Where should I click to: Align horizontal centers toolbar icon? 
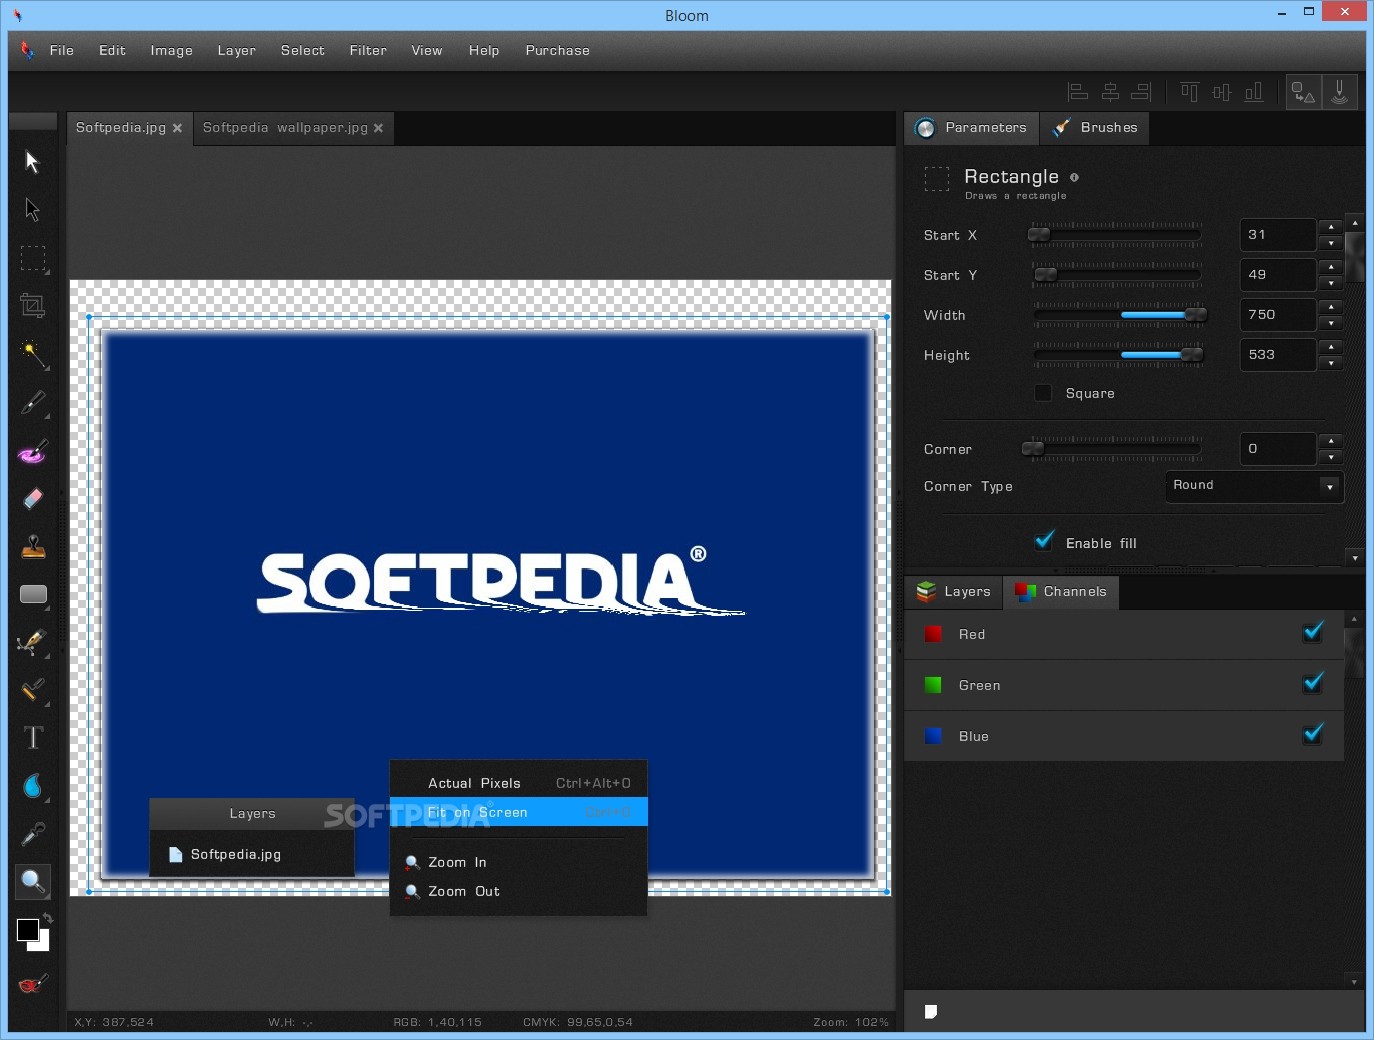click(x=1110, y=92)
